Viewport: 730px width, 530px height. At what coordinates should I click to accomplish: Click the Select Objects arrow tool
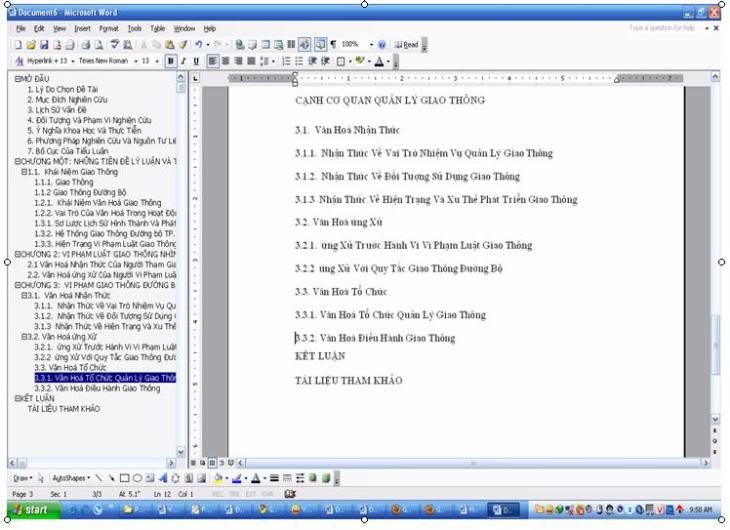(42, 478)
